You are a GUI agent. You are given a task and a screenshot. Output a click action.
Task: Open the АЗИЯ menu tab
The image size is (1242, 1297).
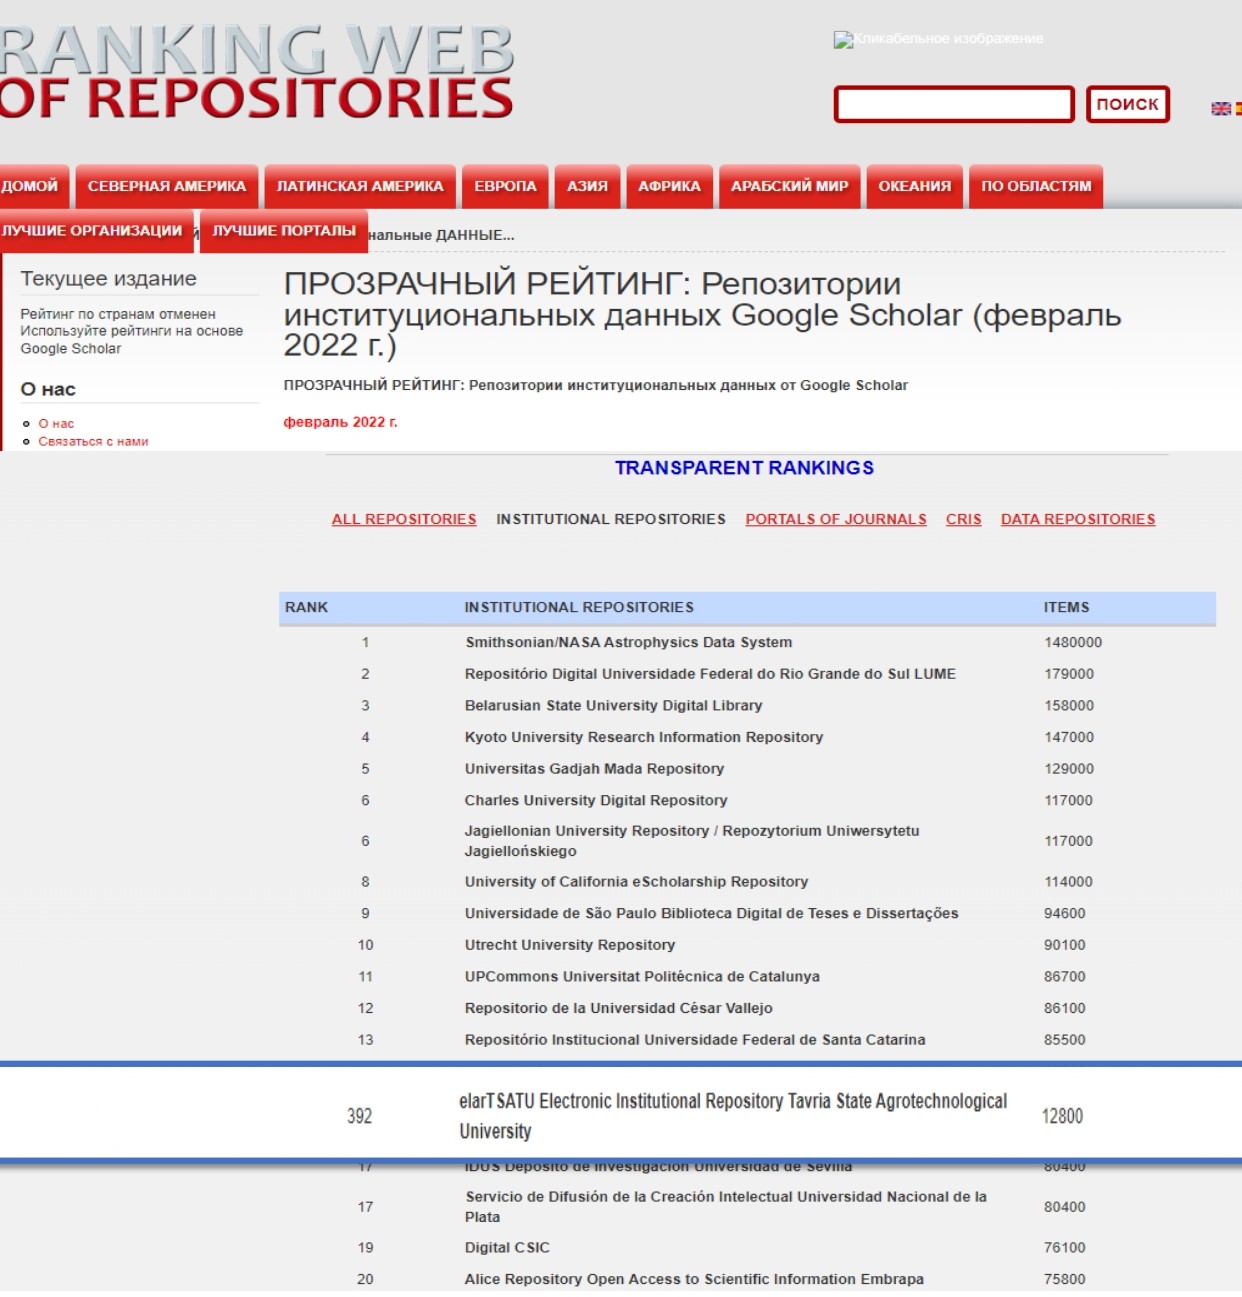tap(587, 186)
